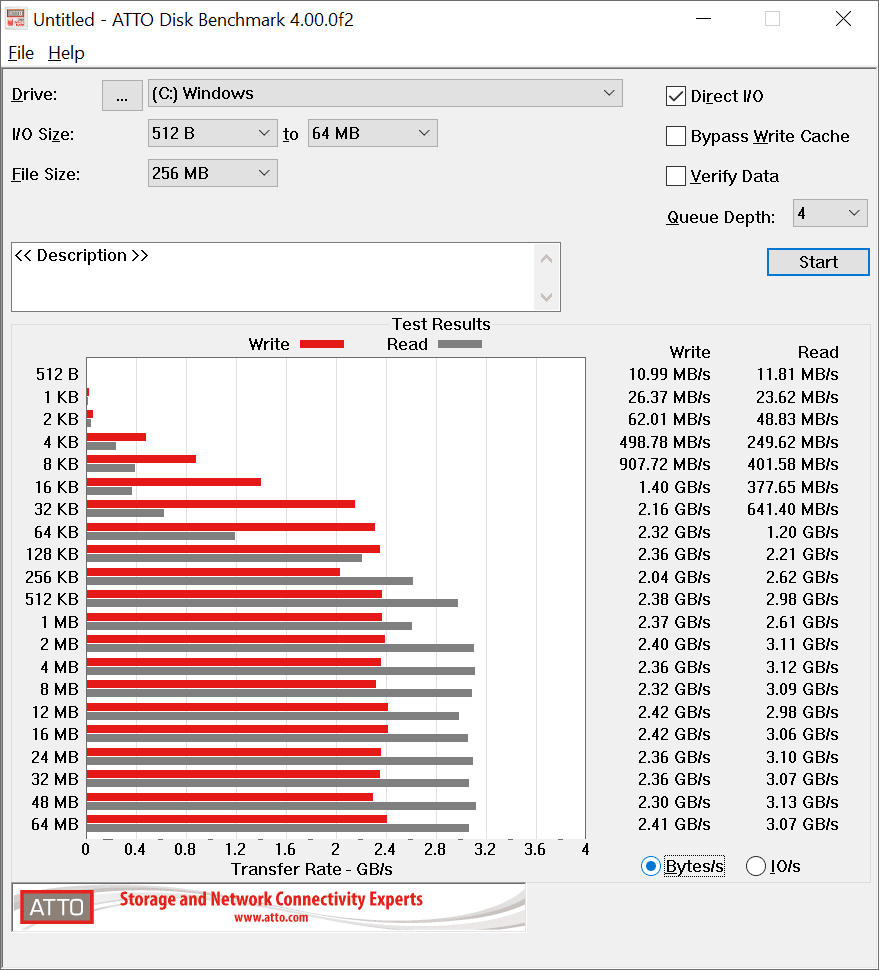Viewport: 879px width, 970px height.
Task: Close the ATTO Disk Benchmark window
Action: pos(843,19)
